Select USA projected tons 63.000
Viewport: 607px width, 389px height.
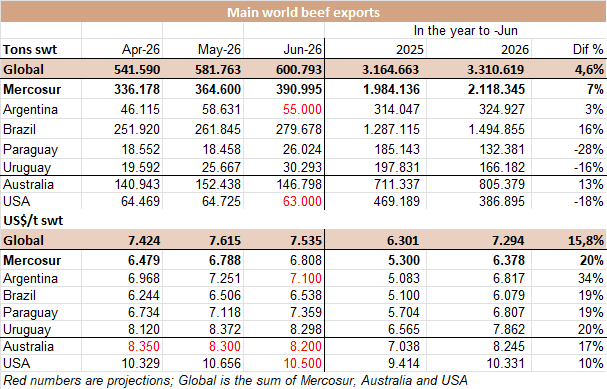pos(302,201)
